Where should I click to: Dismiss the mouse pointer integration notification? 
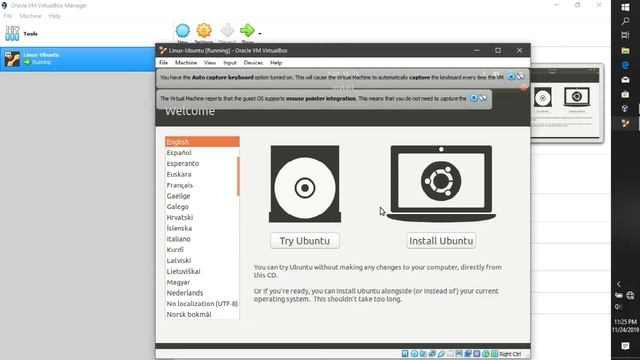[474, 98]
